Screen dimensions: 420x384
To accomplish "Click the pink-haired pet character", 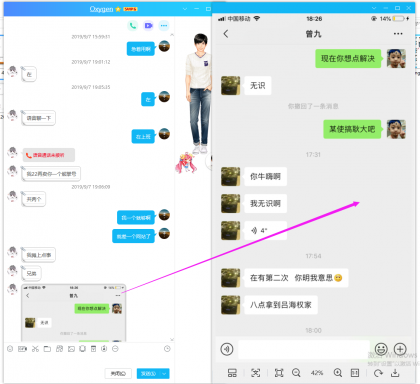I will 186,163.
